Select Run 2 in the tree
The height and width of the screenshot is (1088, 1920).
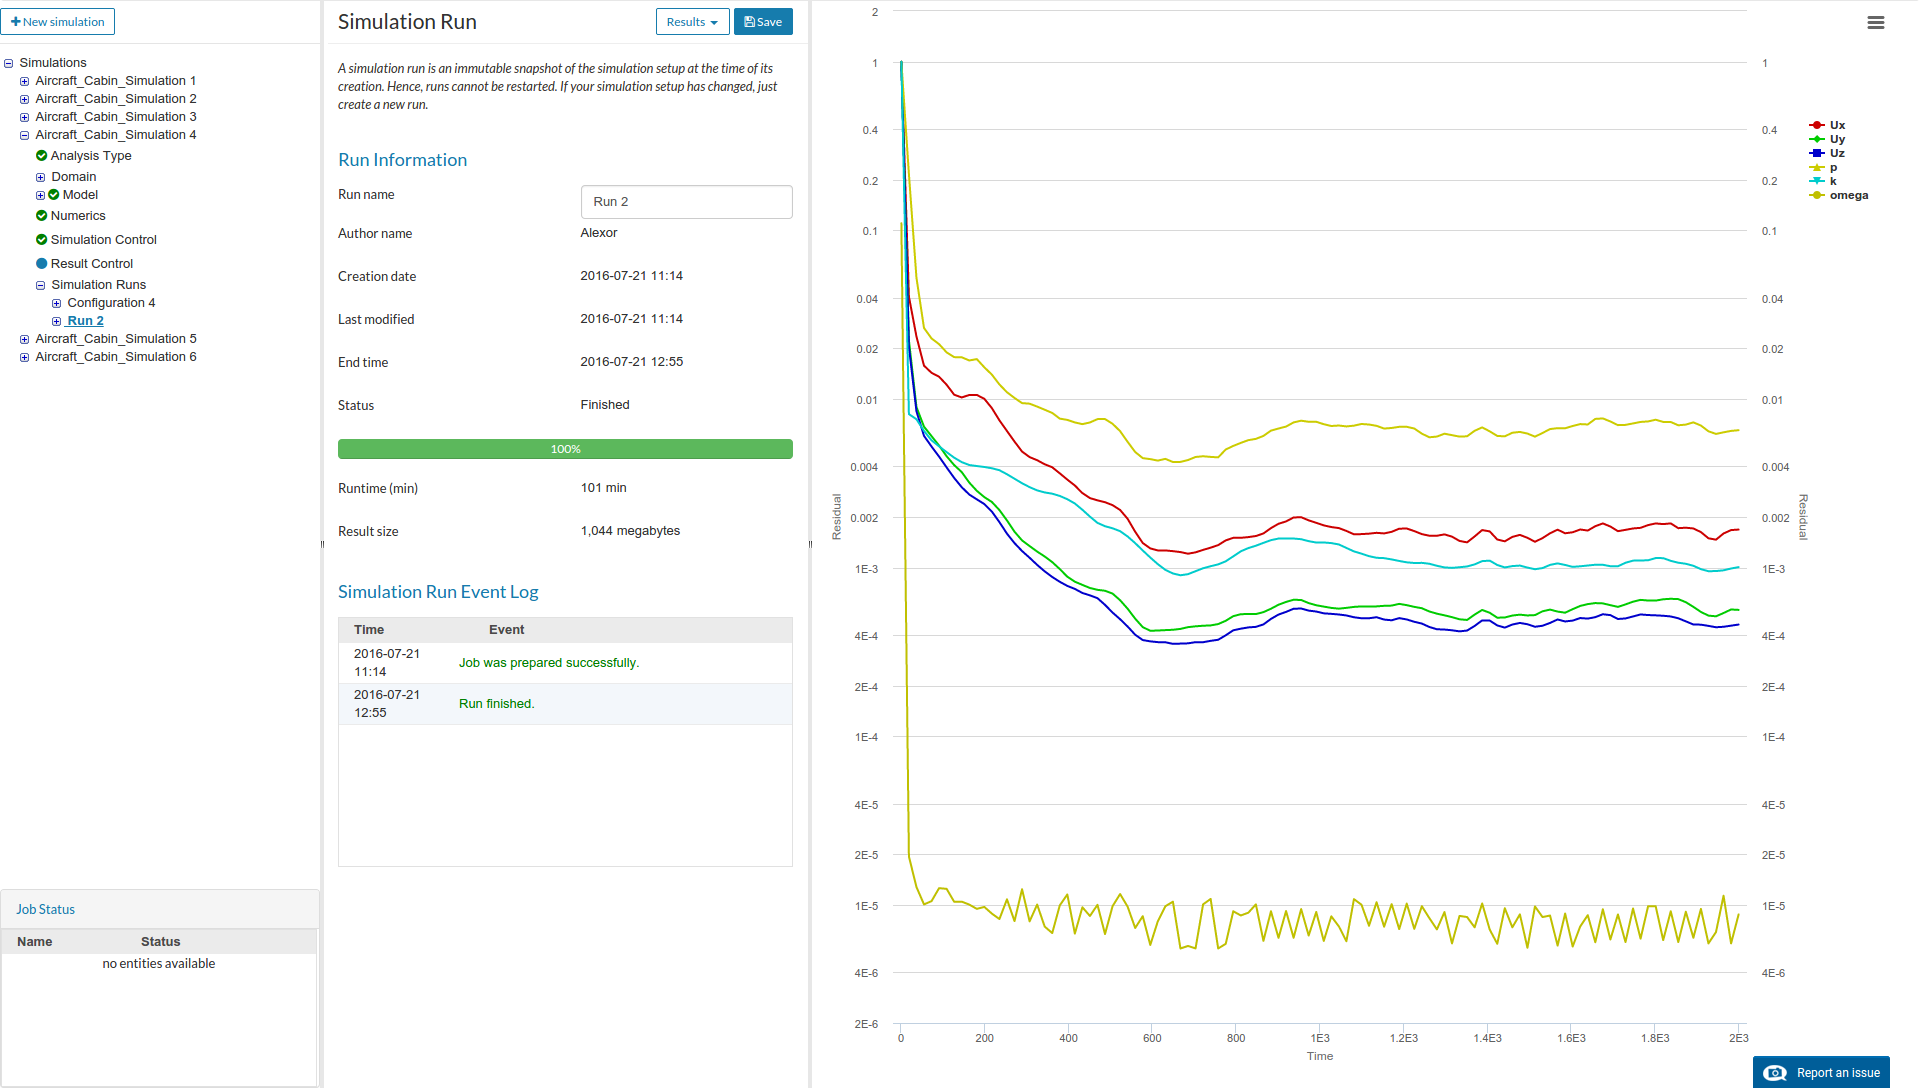(x=85, y=321)
